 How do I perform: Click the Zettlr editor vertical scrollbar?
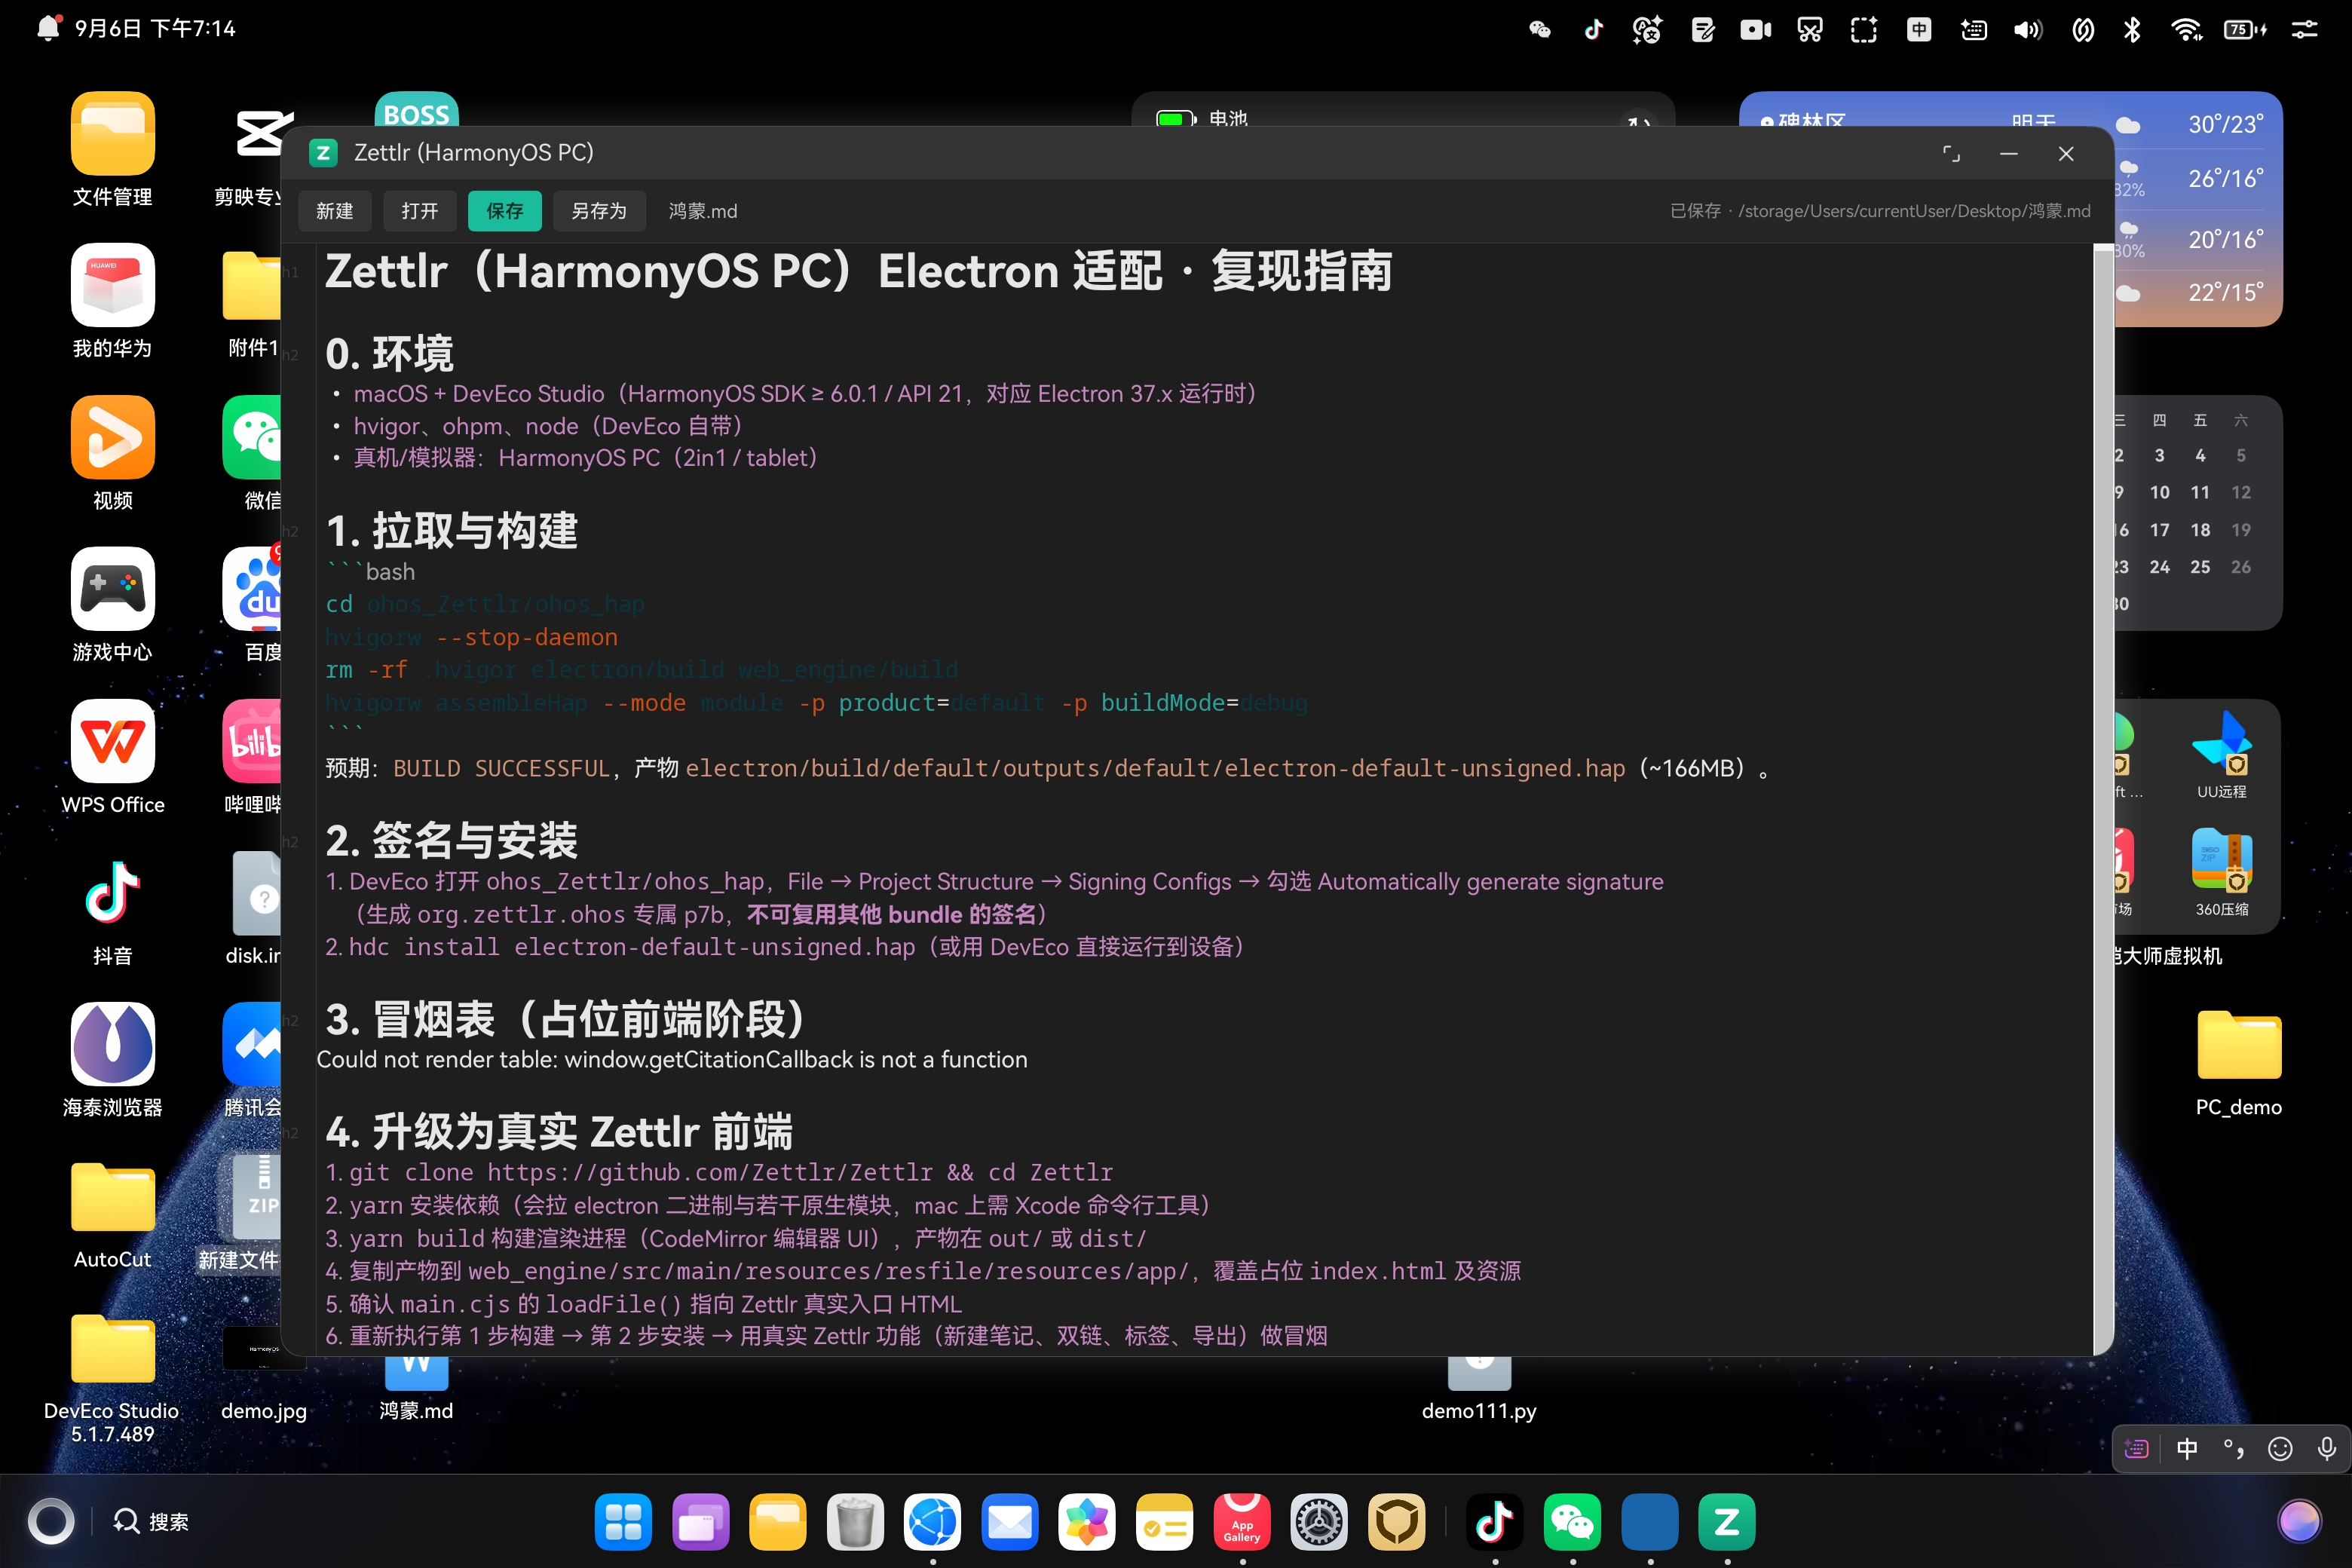tap(2103, 798)
